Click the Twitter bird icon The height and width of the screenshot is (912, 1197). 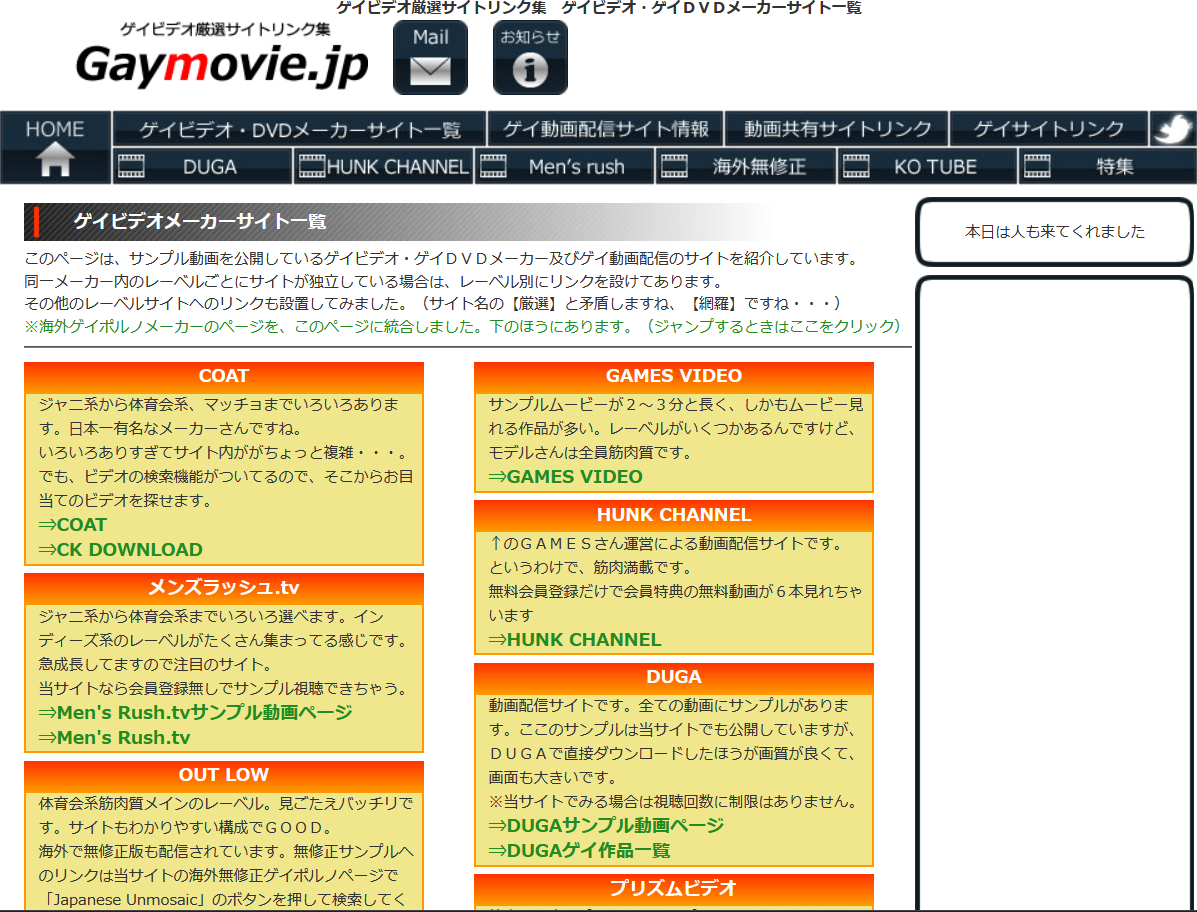click(1172, 129)
